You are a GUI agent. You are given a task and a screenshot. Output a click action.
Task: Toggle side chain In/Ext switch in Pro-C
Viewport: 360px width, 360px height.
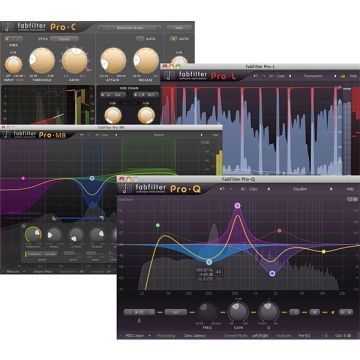[x=113, y=95]
